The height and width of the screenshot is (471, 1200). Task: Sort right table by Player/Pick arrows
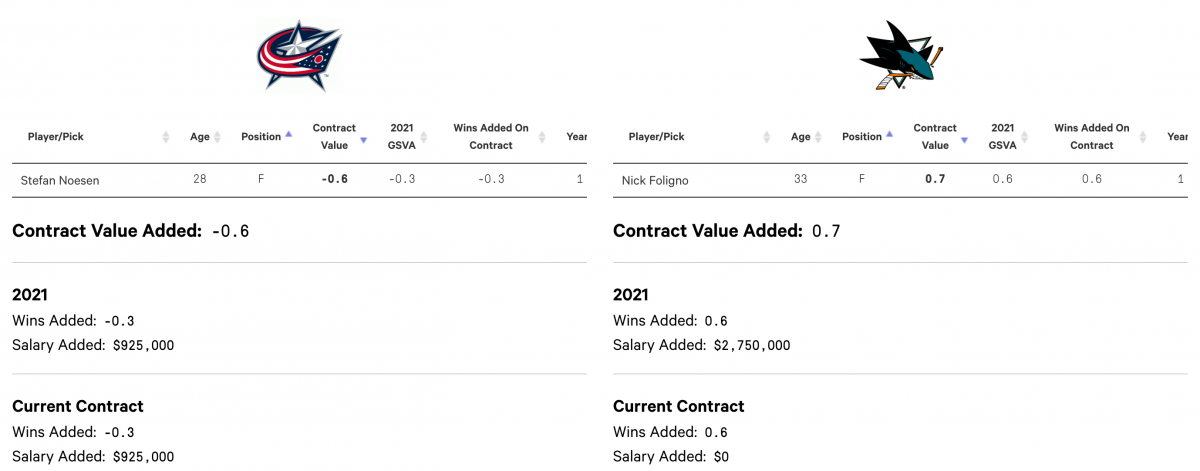[766, 137]
